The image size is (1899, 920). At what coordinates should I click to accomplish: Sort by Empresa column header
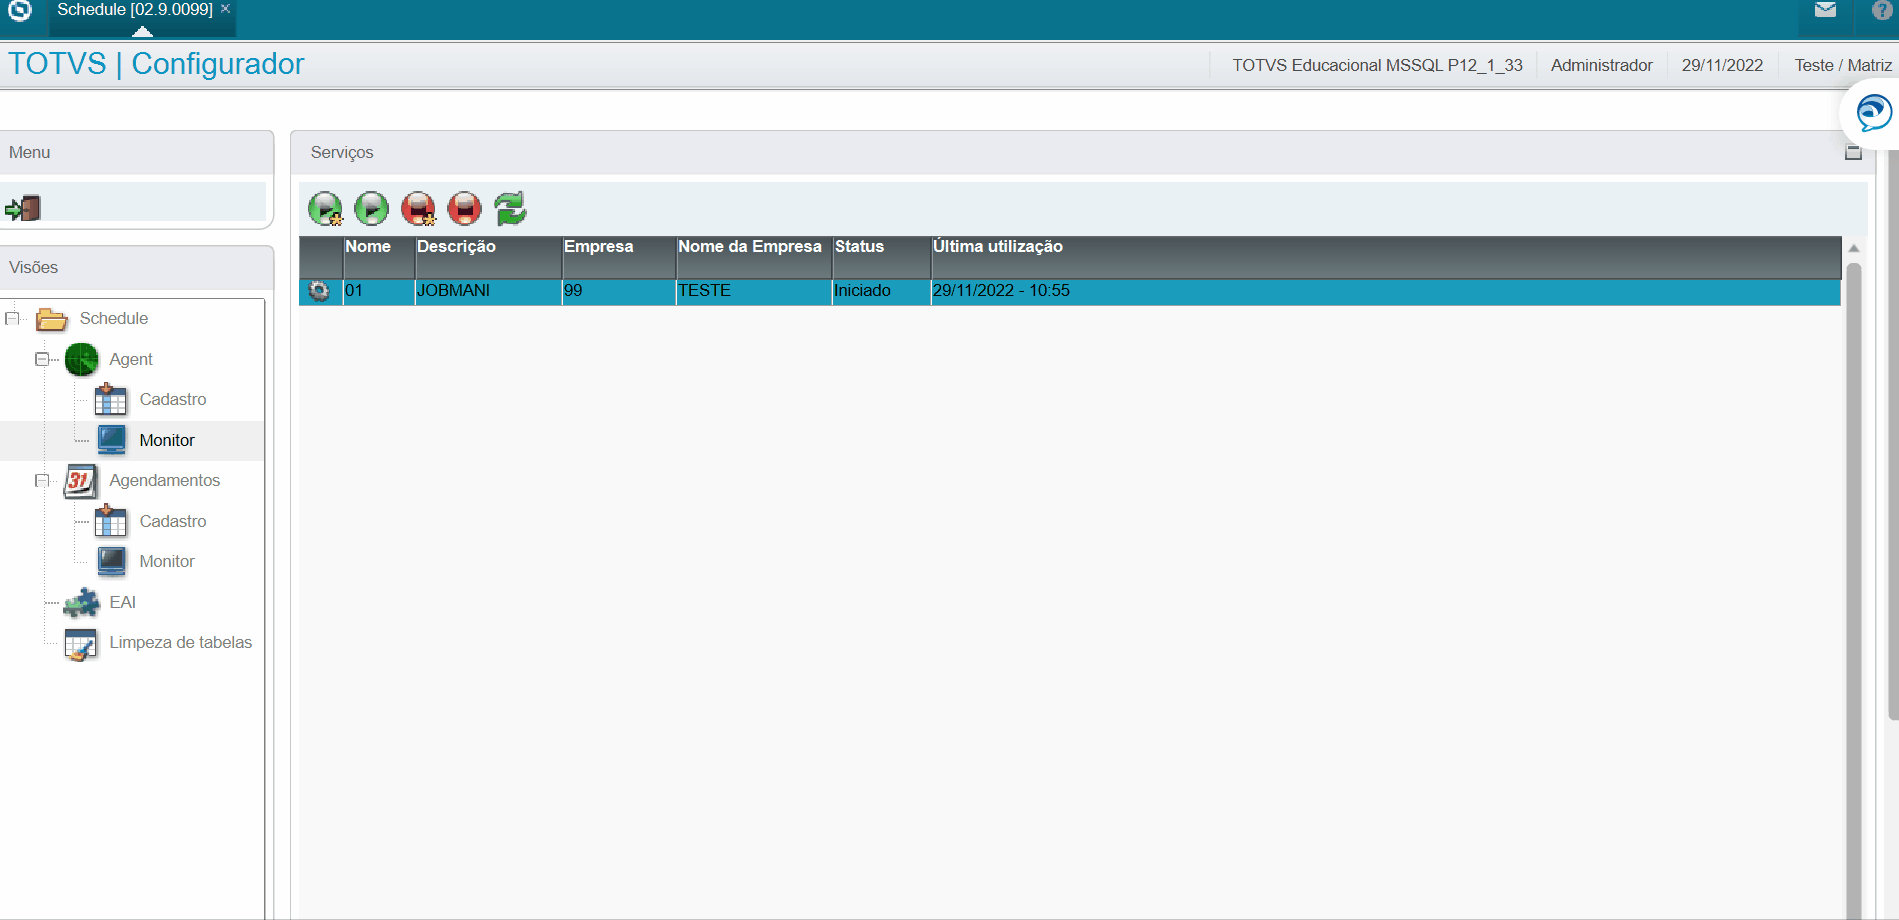tap(619, 257)
